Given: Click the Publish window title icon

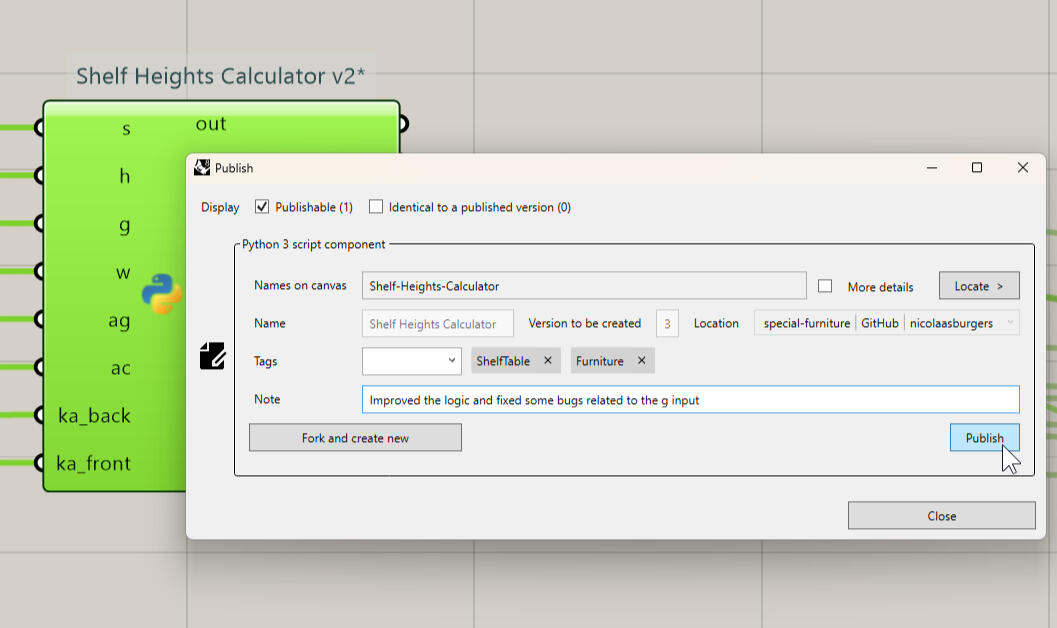Looking at the screenshot, I should point(202,168).
